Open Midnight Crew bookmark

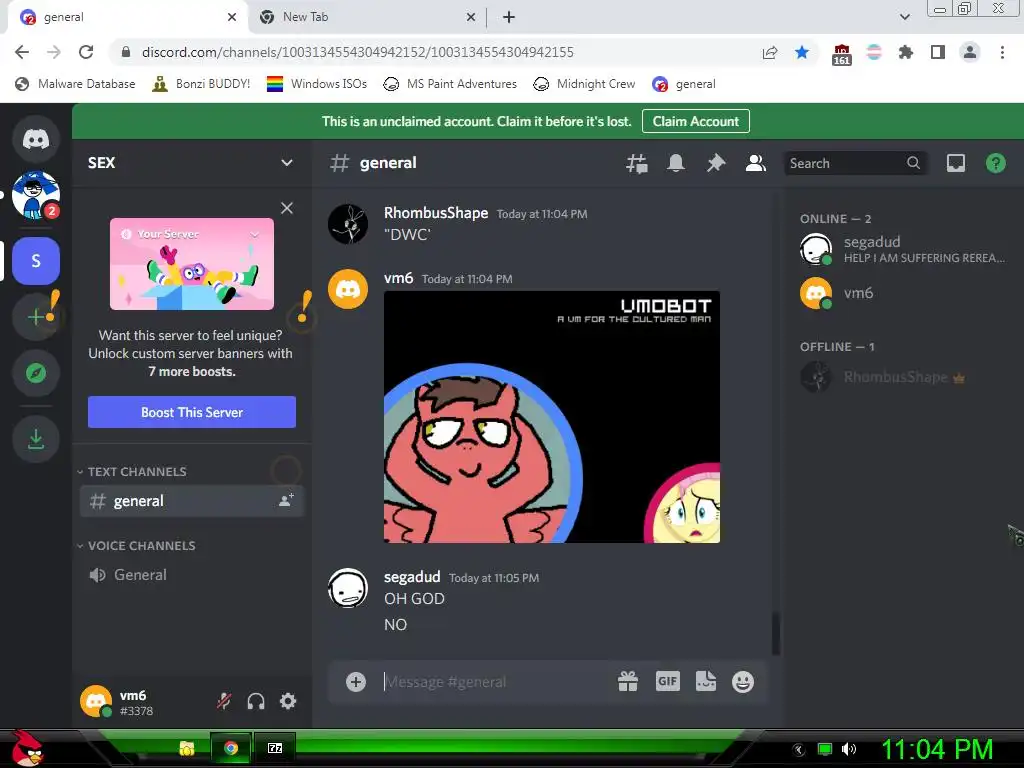point(584,84)
